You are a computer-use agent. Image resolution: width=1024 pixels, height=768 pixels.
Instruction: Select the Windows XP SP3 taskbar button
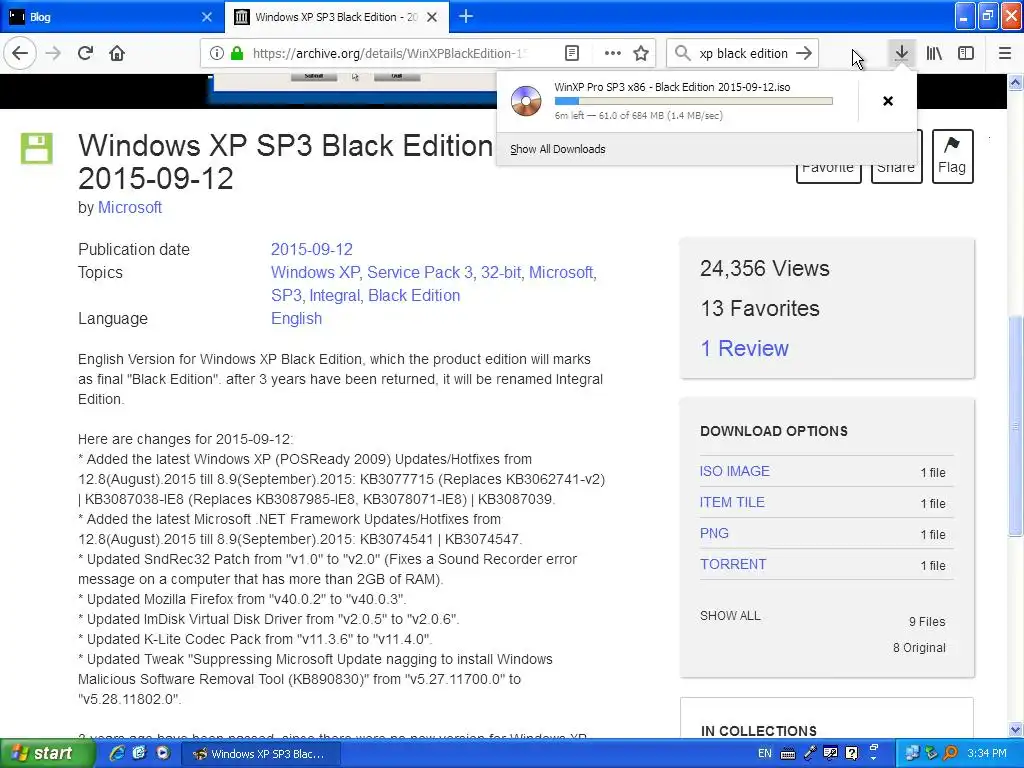[x=260, y=754]
